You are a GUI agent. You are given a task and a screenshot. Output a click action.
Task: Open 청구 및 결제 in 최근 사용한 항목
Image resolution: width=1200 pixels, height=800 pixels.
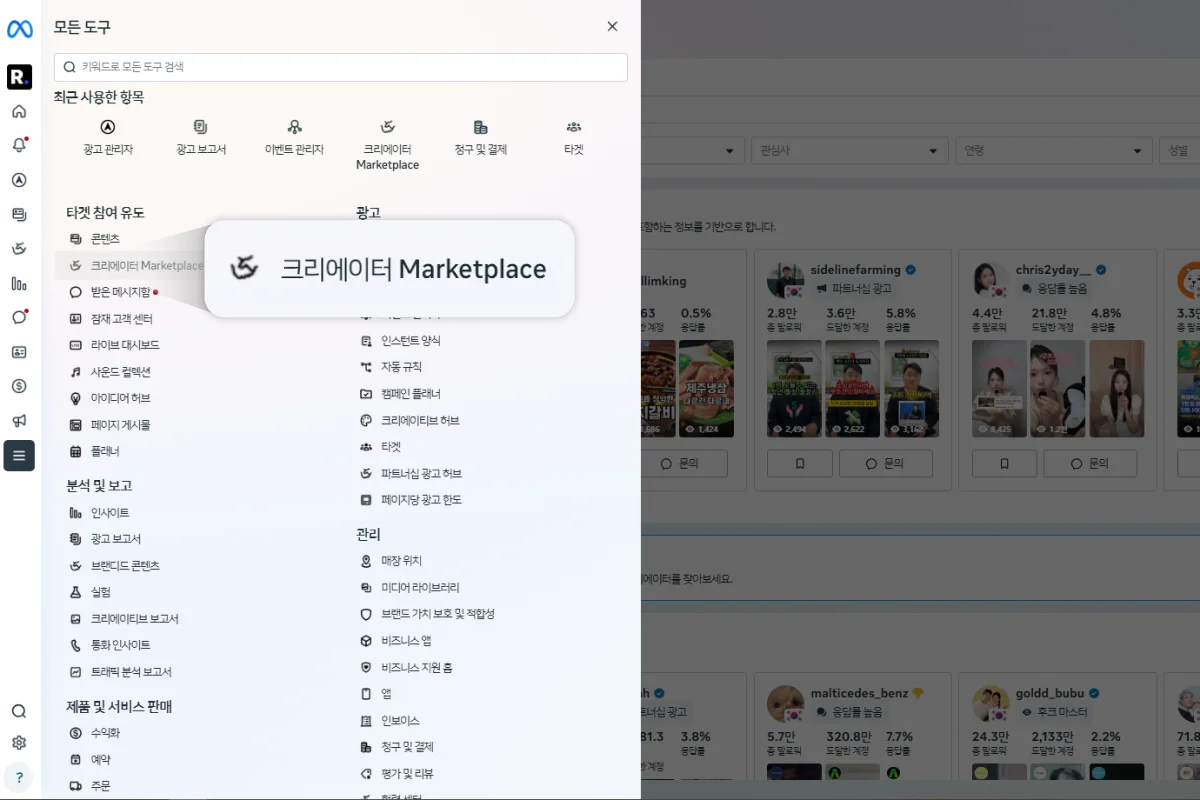tap(481, 138)
